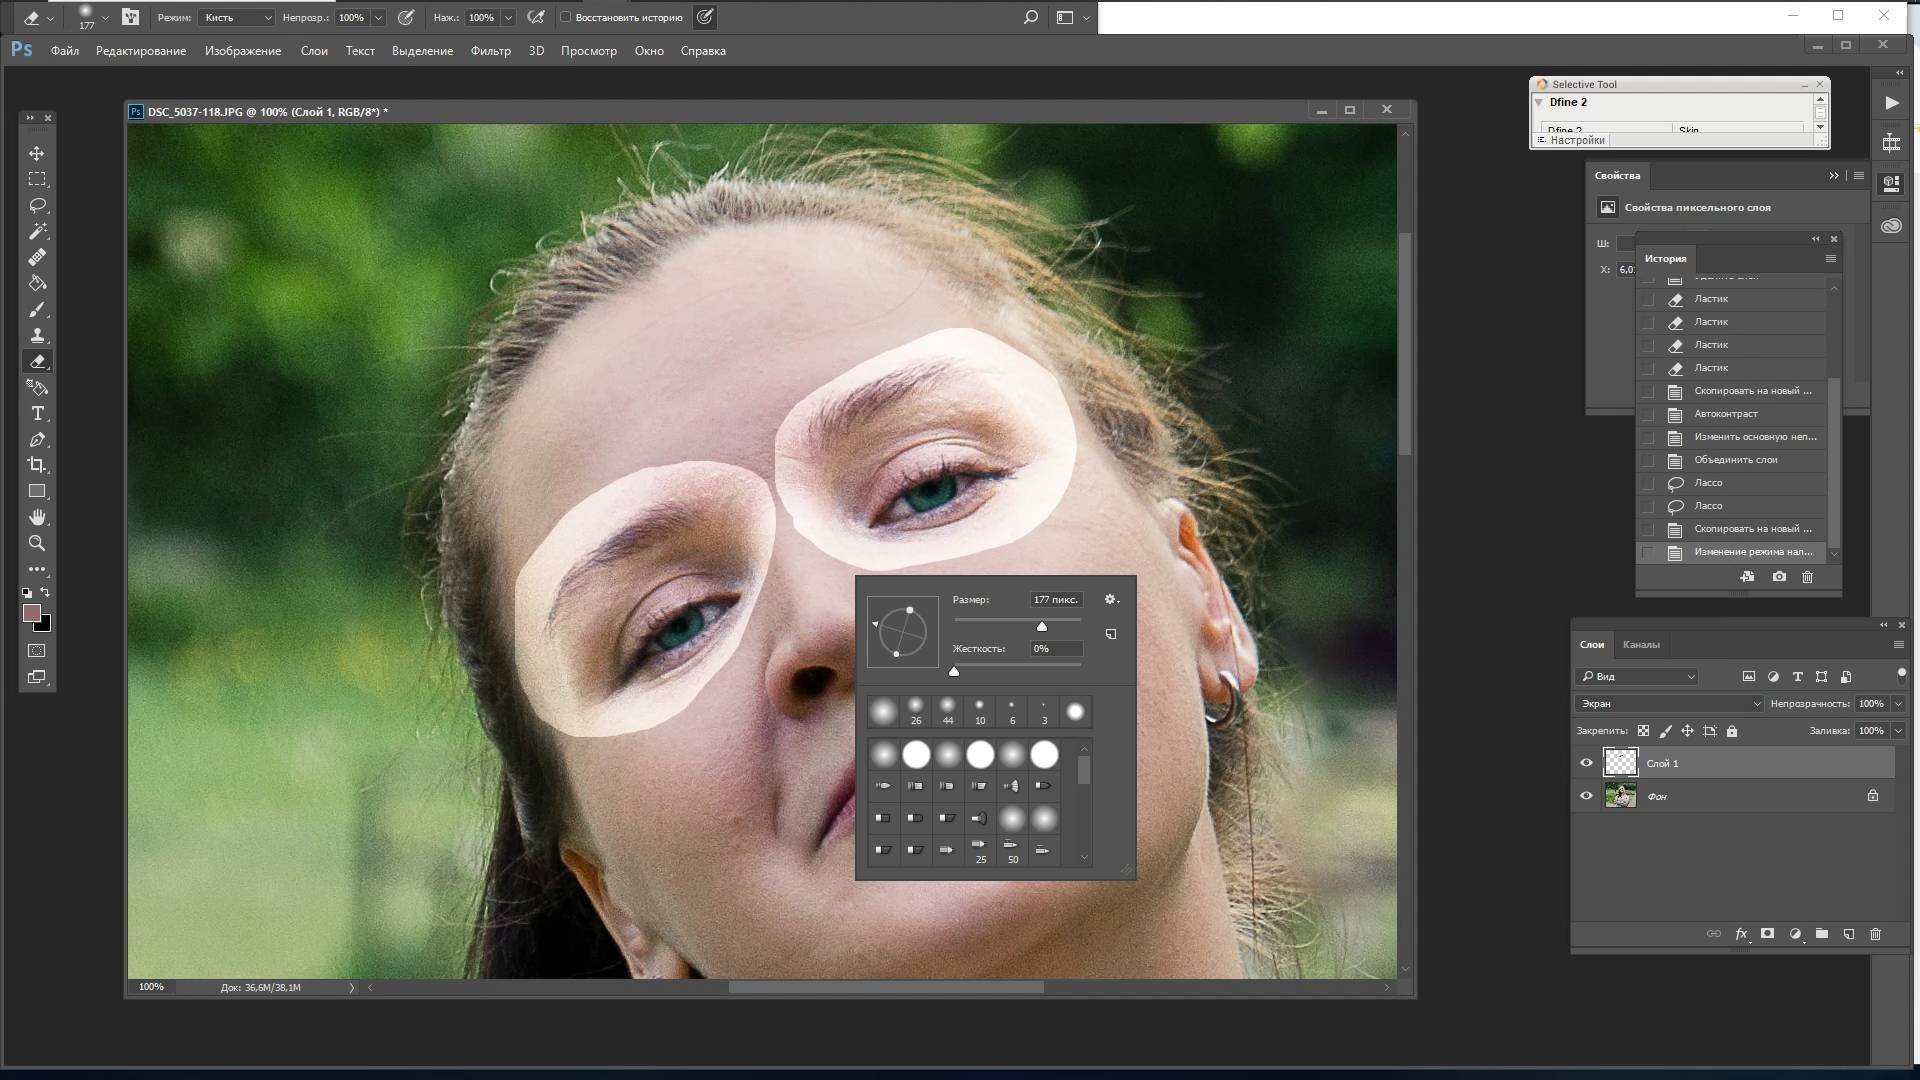Expand the История panel options
This screenshot has height=1080, width=1920.
[x=1830, y=258]
